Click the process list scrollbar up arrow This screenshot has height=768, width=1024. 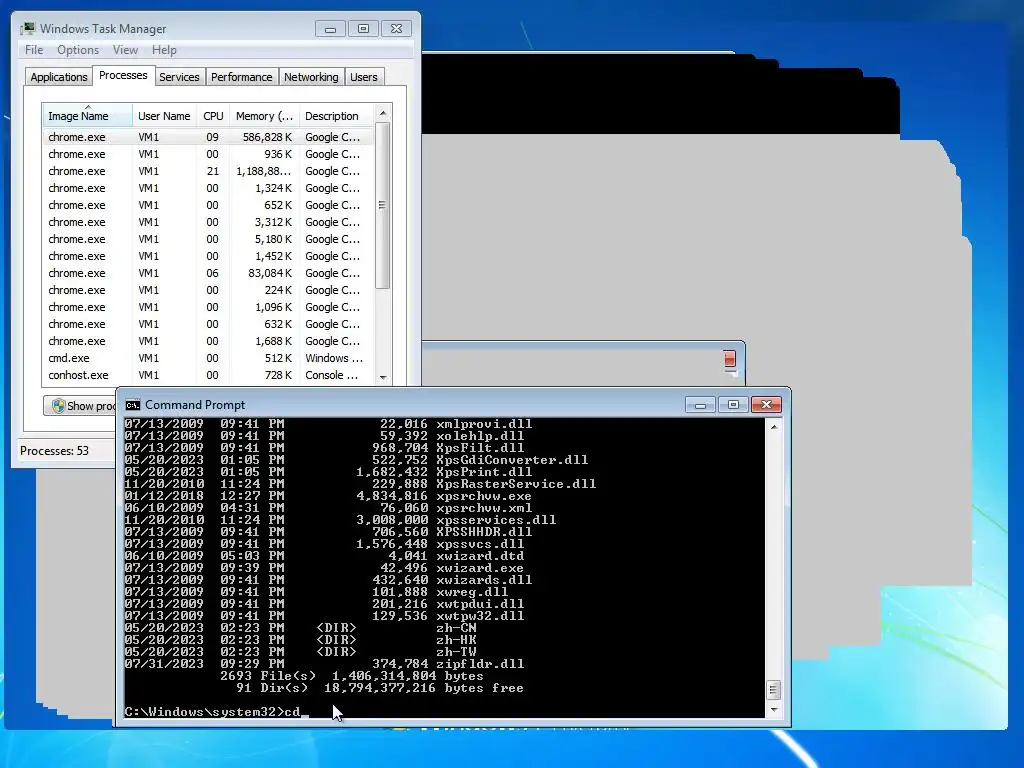coord(383,113)
